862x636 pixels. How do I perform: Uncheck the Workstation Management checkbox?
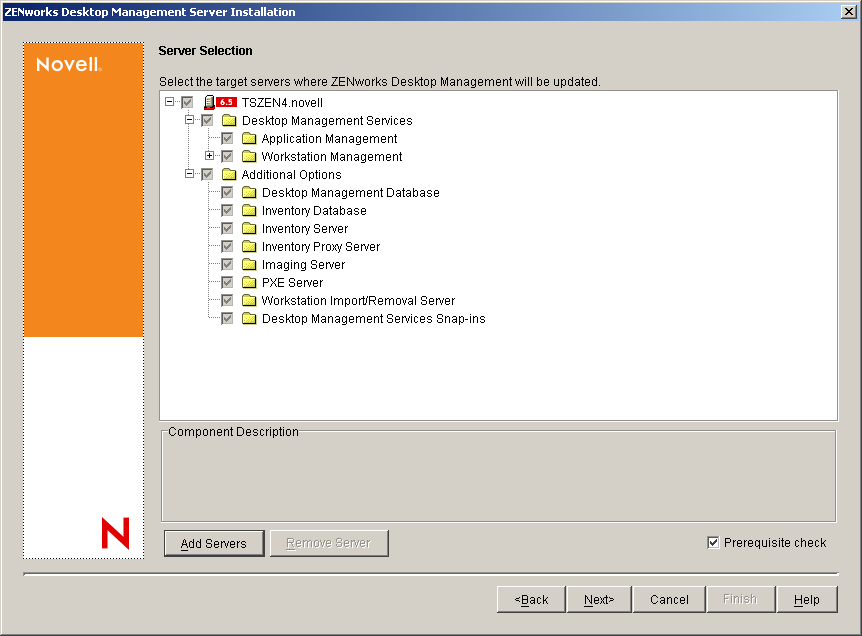[x=227, y=157]
